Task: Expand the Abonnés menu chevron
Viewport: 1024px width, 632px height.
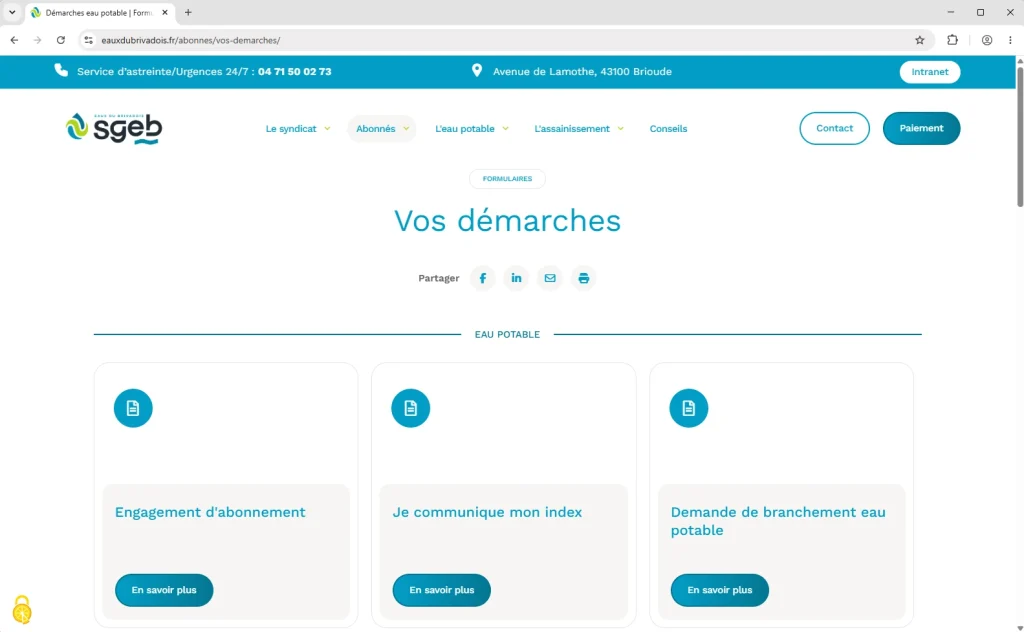Action: 406,129
